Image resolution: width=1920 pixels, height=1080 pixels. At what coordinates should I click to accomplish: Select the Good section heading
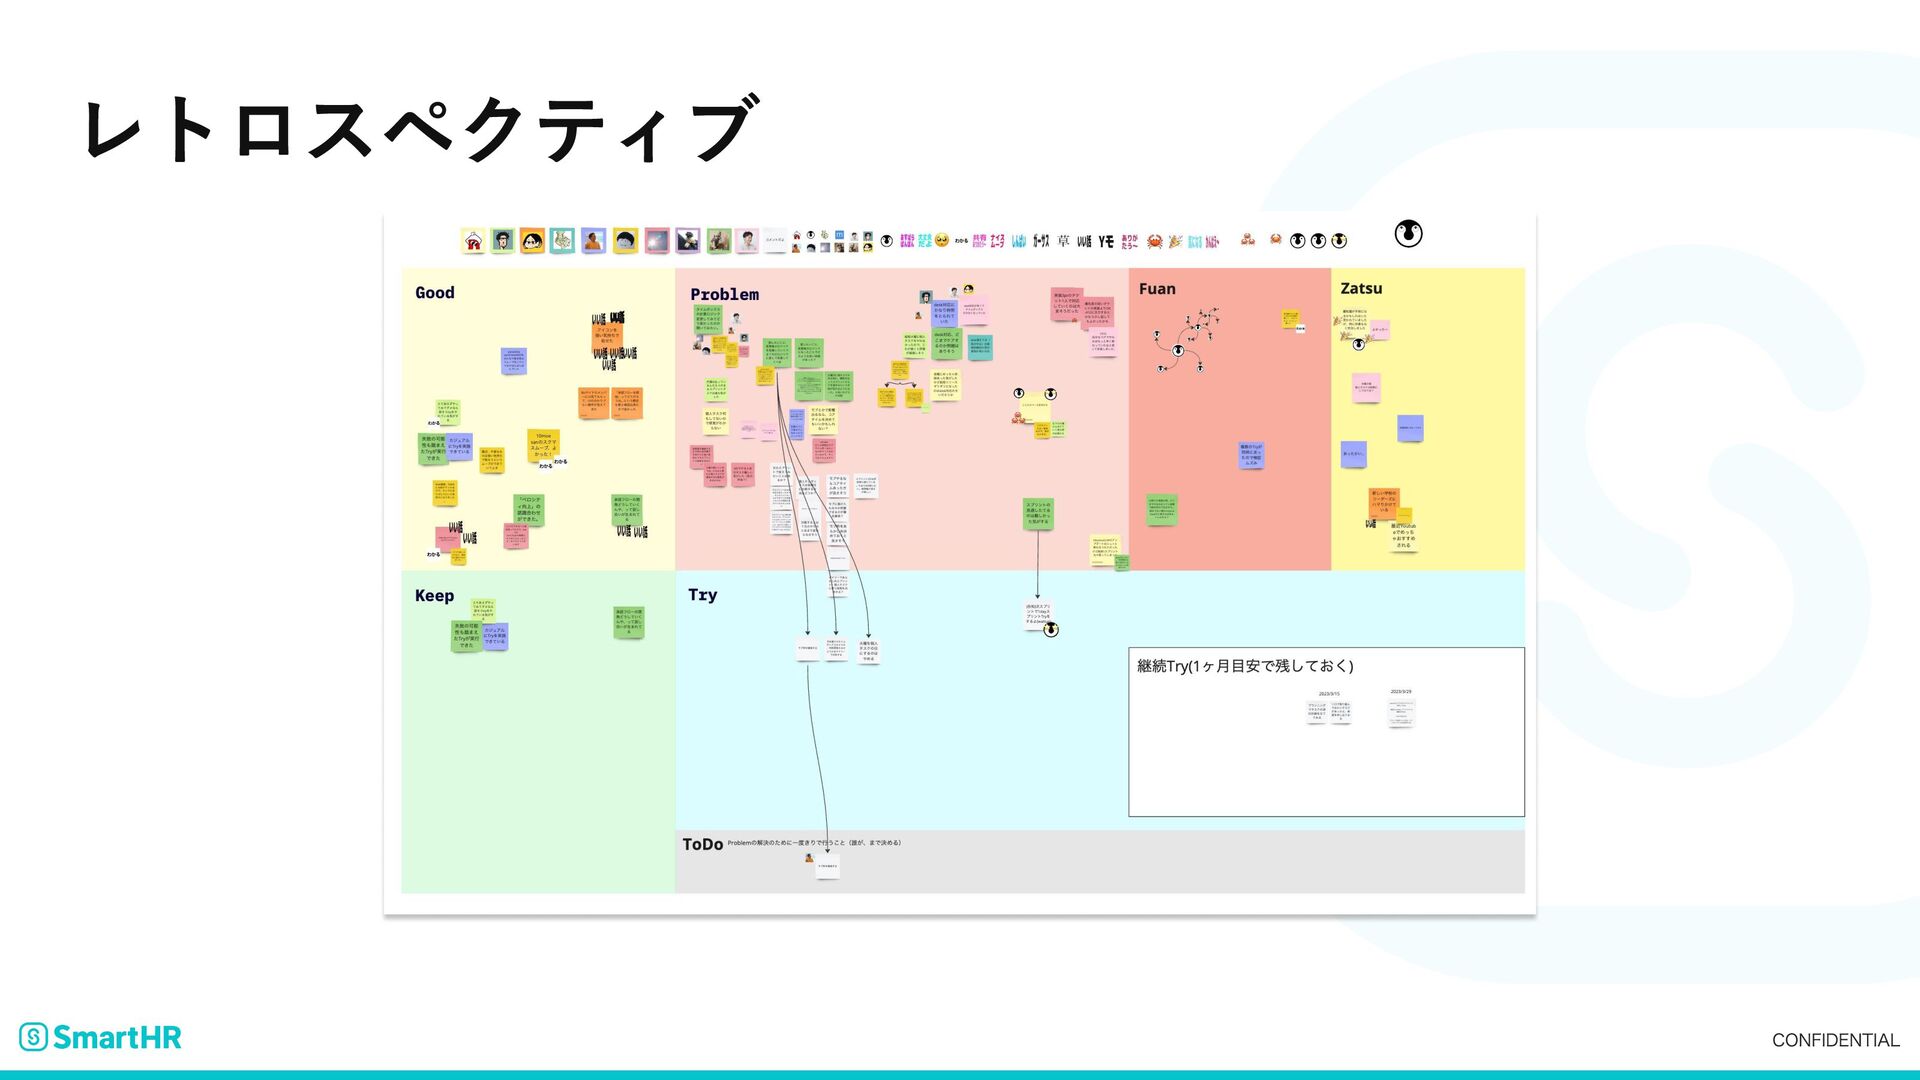[434, 292]
